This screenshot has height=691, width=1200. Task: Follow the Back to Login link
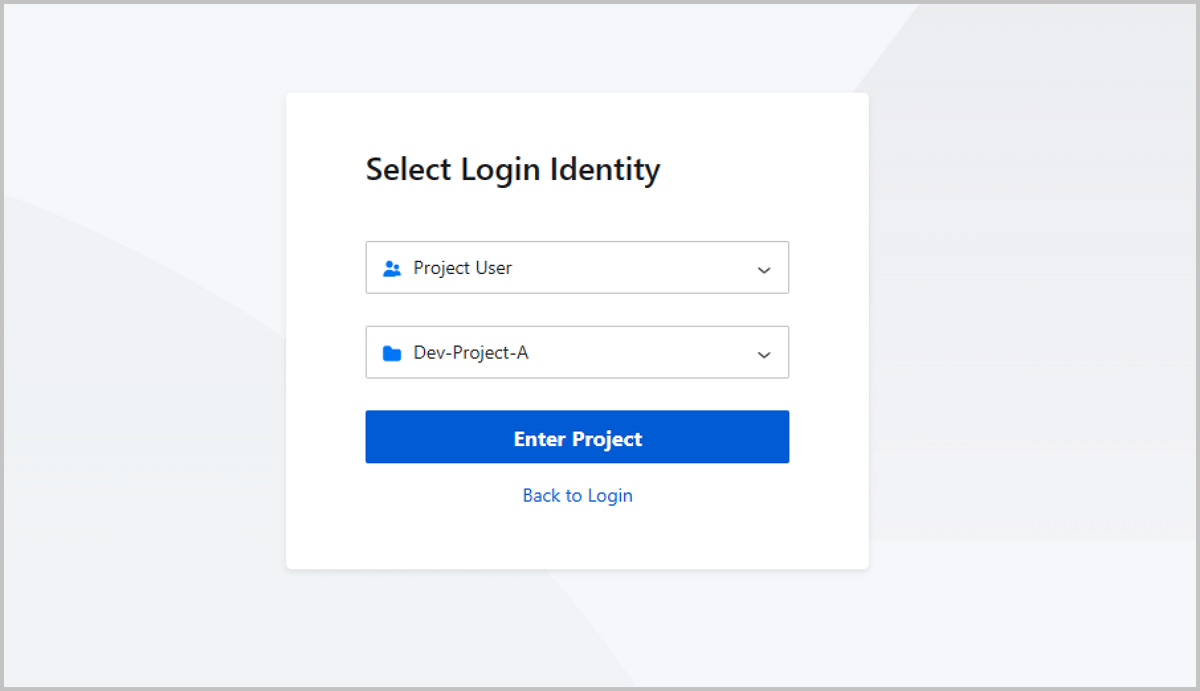pos(577,496)
